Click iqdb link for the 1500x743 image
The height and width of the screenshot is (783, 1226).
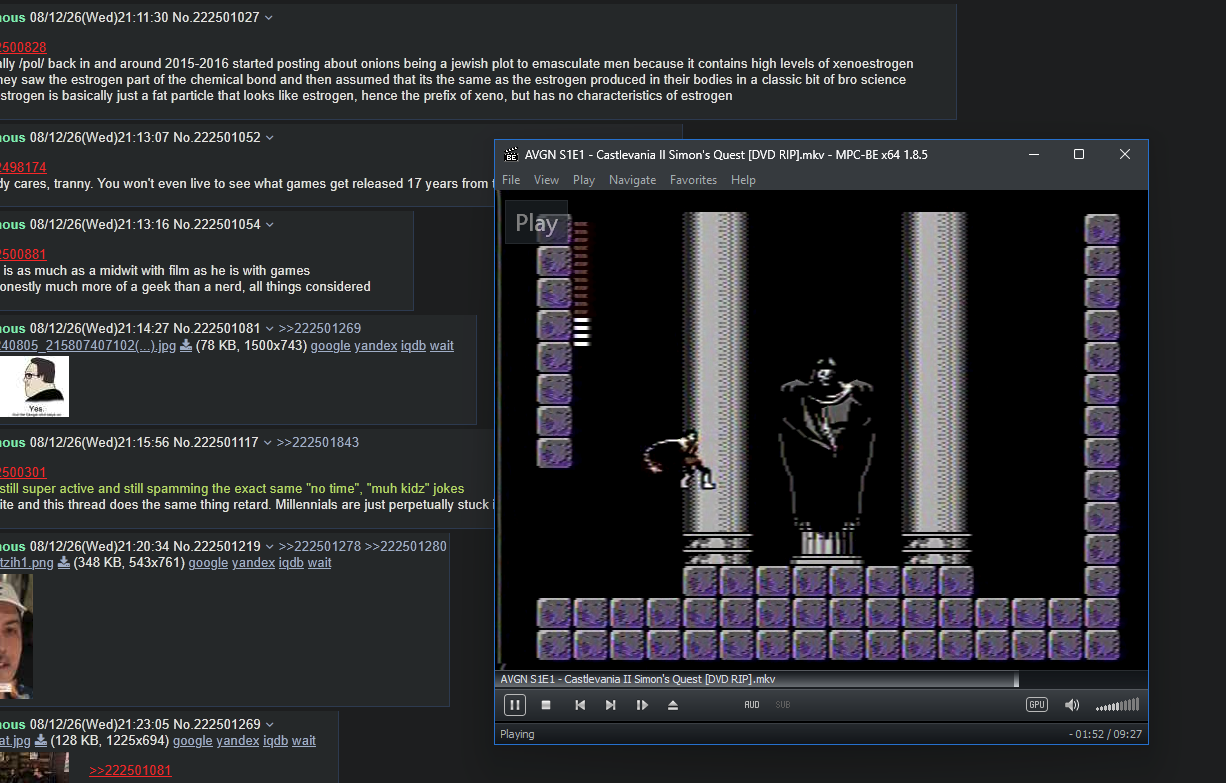(x=414, y=346)
